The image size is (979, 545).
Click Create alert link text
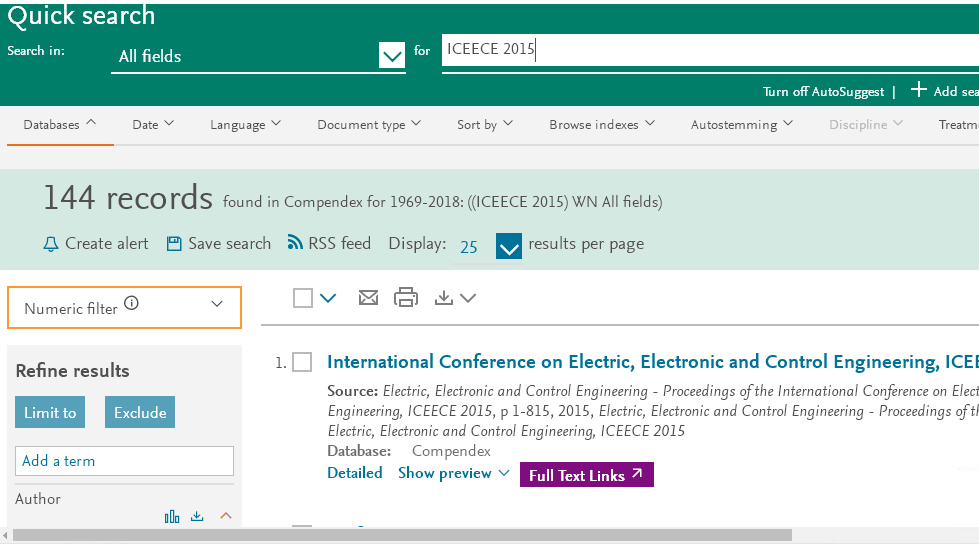pyautogui.click(x=107, y=243)
